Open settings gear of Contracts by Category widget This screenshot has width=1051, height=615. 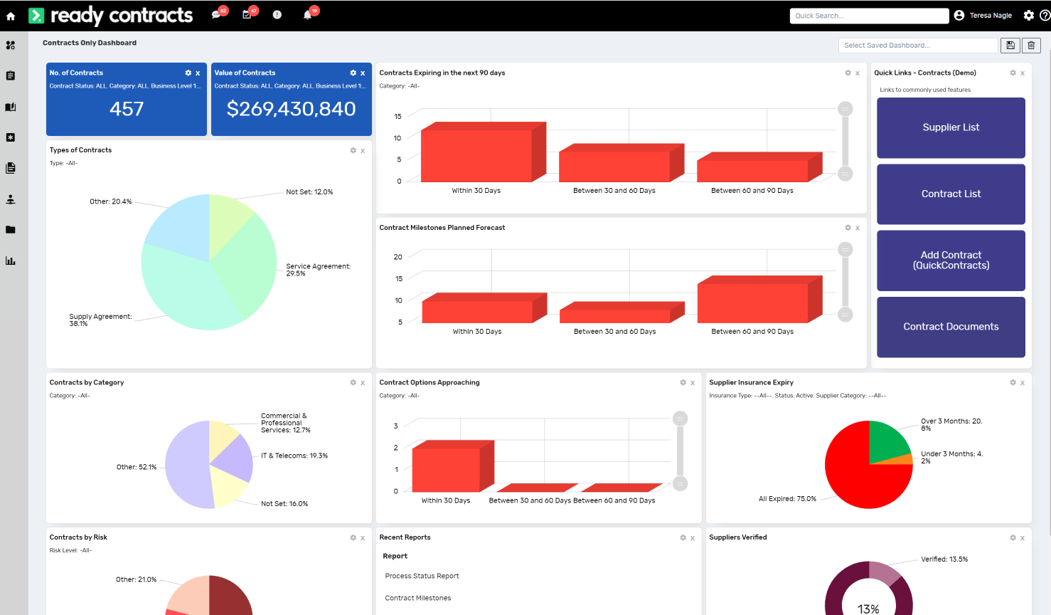click(353, 383)
